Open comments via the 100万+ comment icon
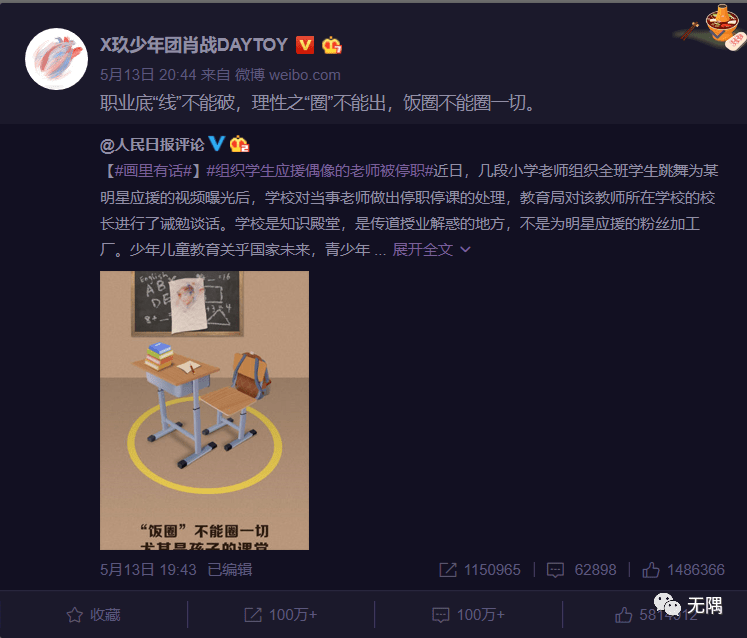 tap(468, 615)
